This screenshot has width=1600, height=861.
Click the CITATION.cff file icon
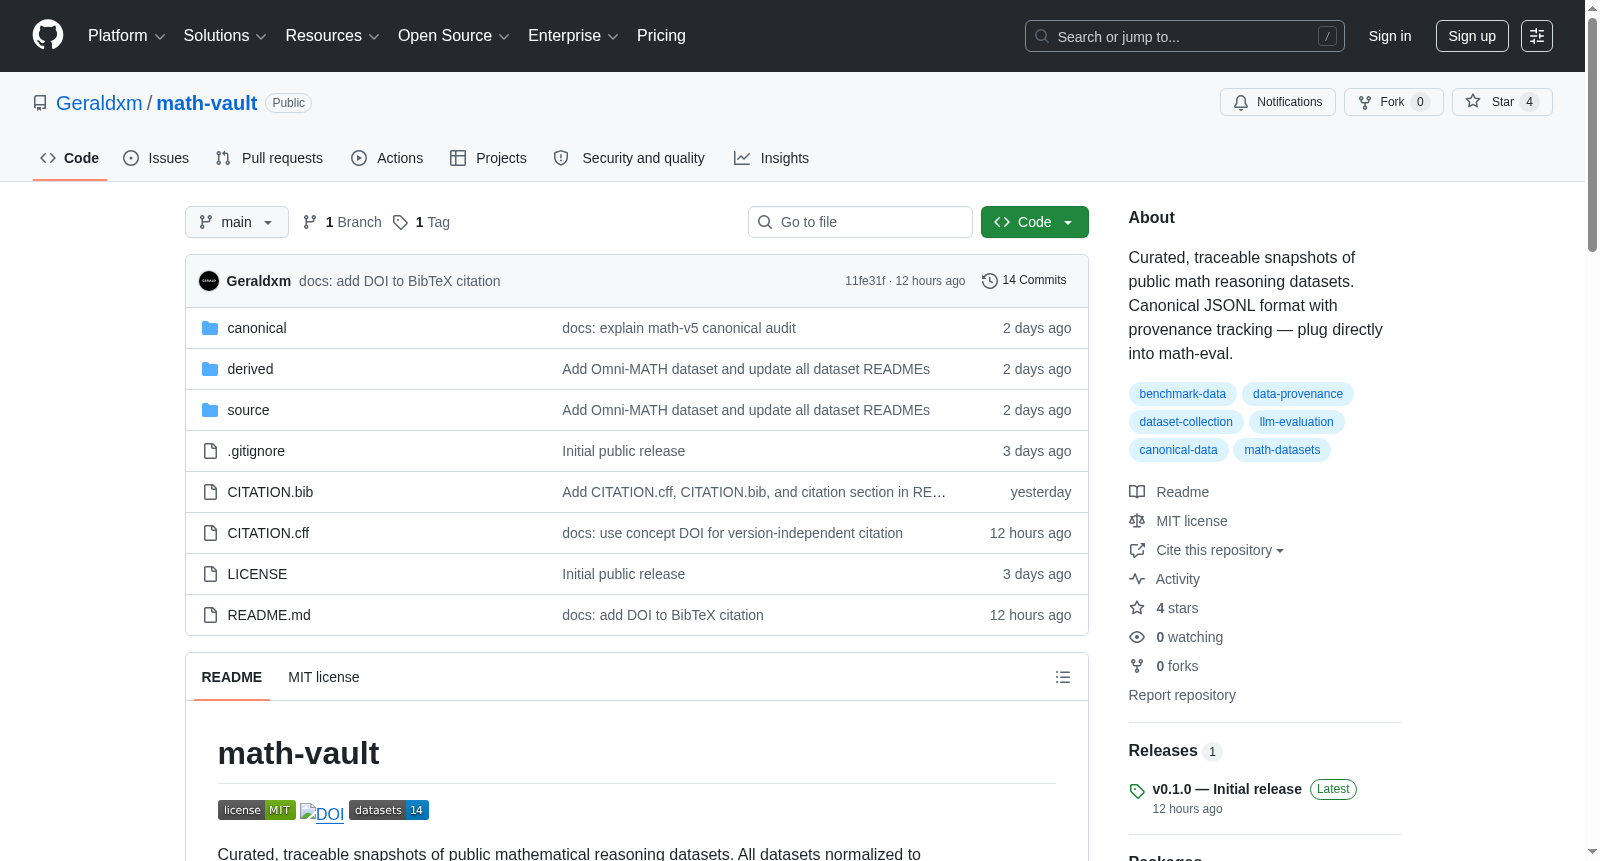coord(210,533)
